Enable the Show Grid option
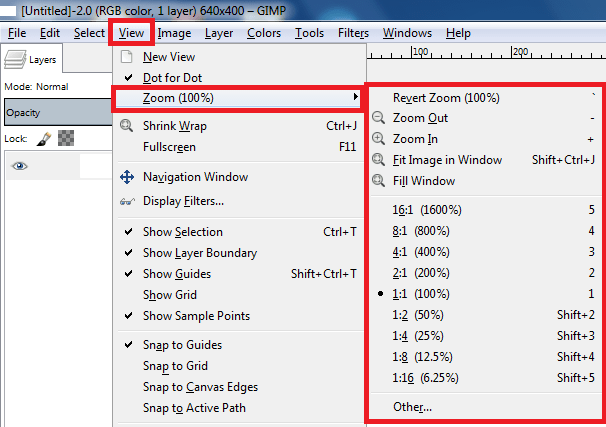The width and height of the screenshot is (606, 427). coord(170,295)
